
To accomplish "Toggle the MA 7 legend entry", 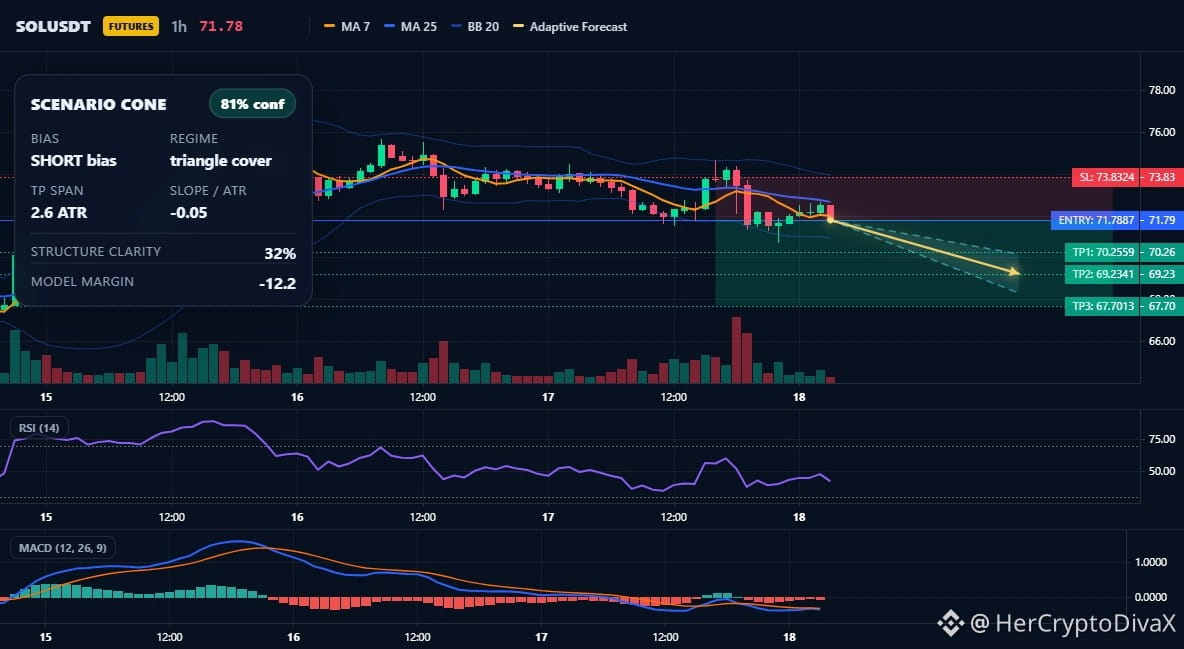I will click(x=347, y=26).
